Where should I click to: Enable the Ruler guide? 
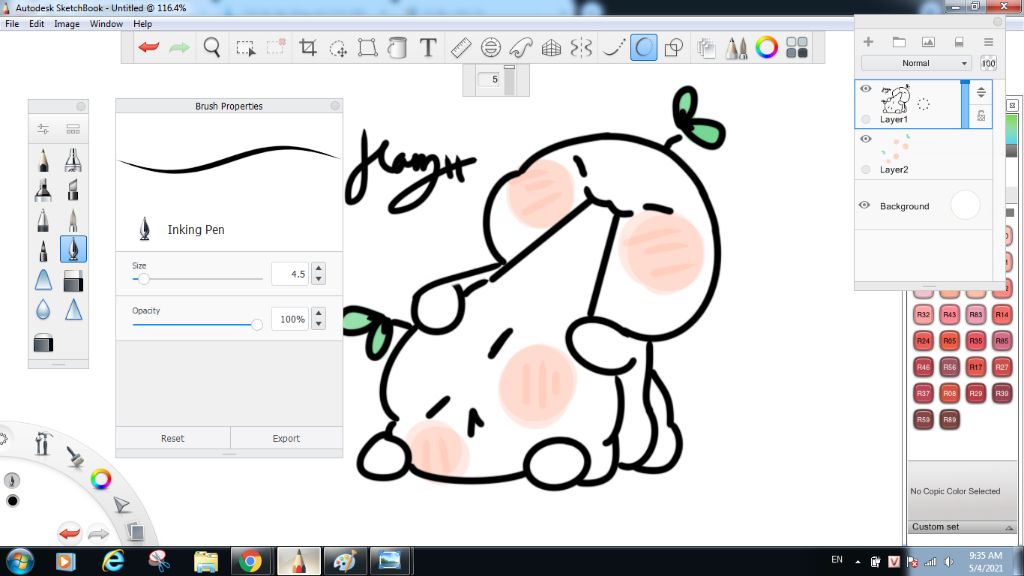pos(461,47)
